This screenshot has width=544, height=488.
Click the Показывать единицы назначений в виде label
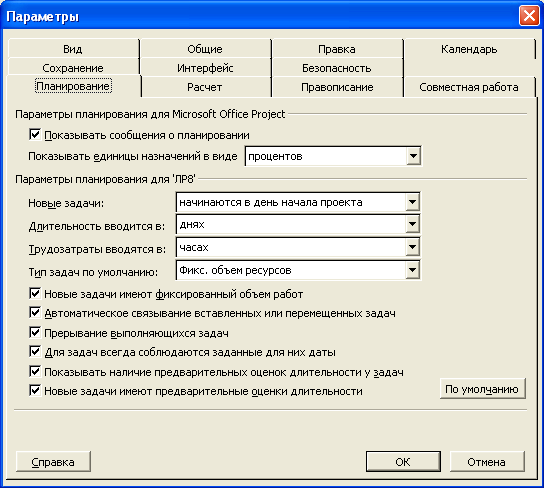pyautogui.click(x=133, y=156)
